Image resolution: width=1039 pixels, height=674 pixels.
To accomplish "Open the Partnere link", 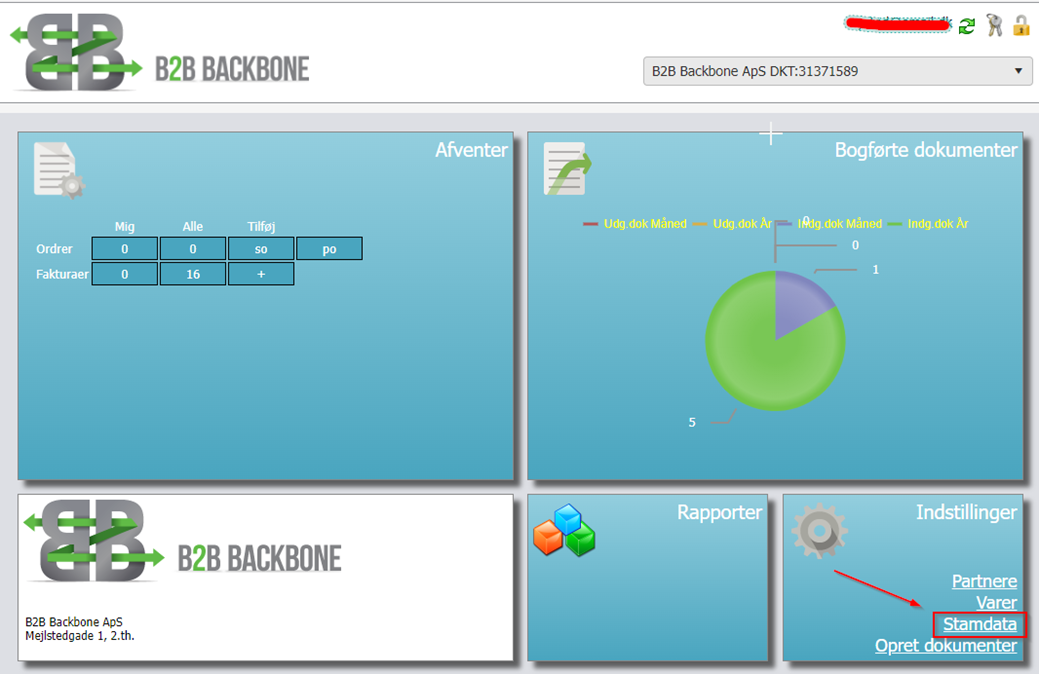I will point(984,581).
